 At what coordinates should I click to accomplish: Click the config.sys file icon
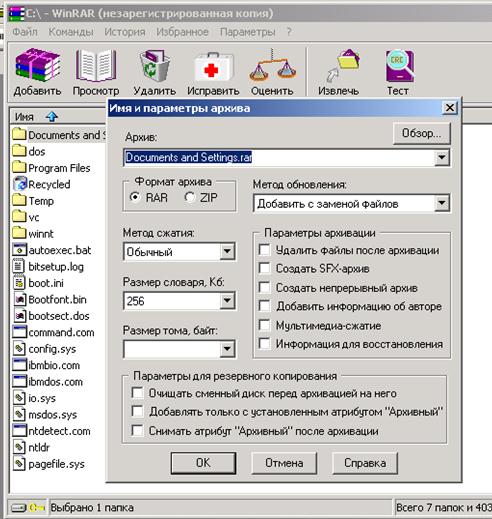click(x=19, y=348)
